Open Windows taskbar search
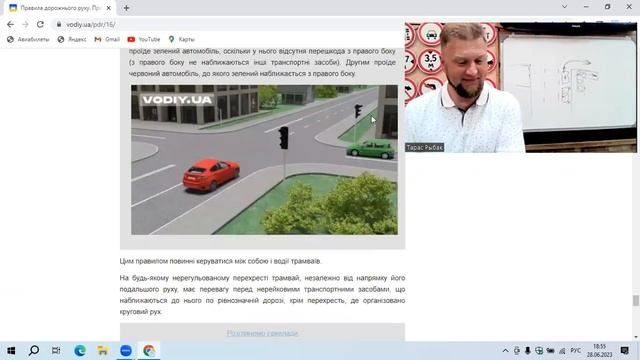 (34, 350)
